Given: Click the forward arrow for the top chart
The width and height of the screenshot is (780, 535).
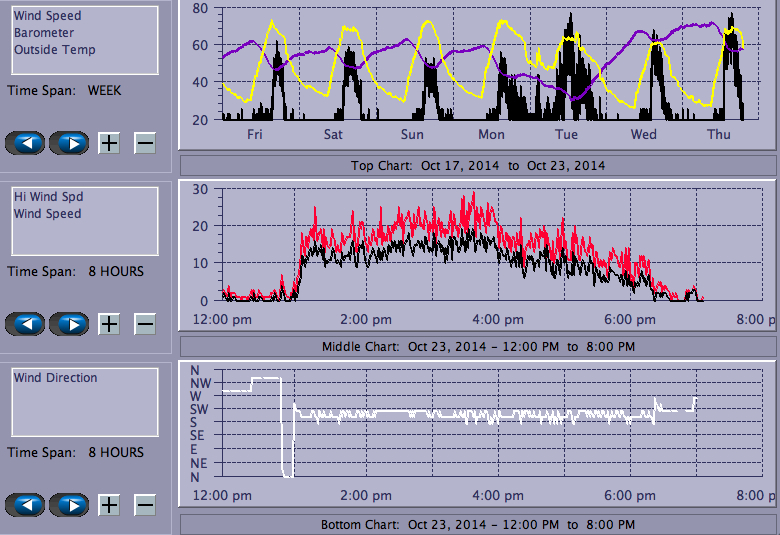Looking at the screenshot, I should pyautogui.click(x=69, y=143).
